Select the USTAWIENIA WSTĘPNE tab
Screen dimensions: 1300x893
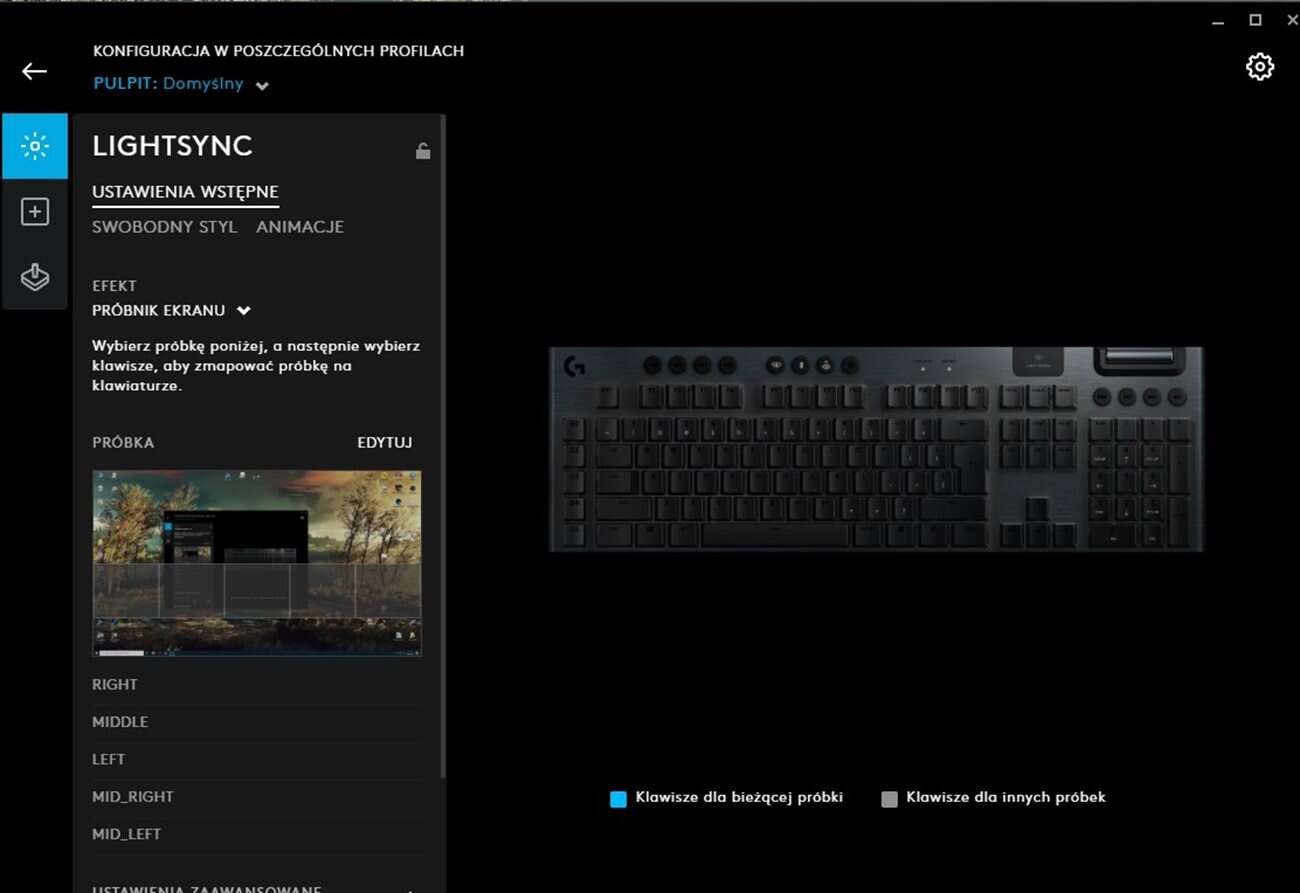[x=185, y=192]
